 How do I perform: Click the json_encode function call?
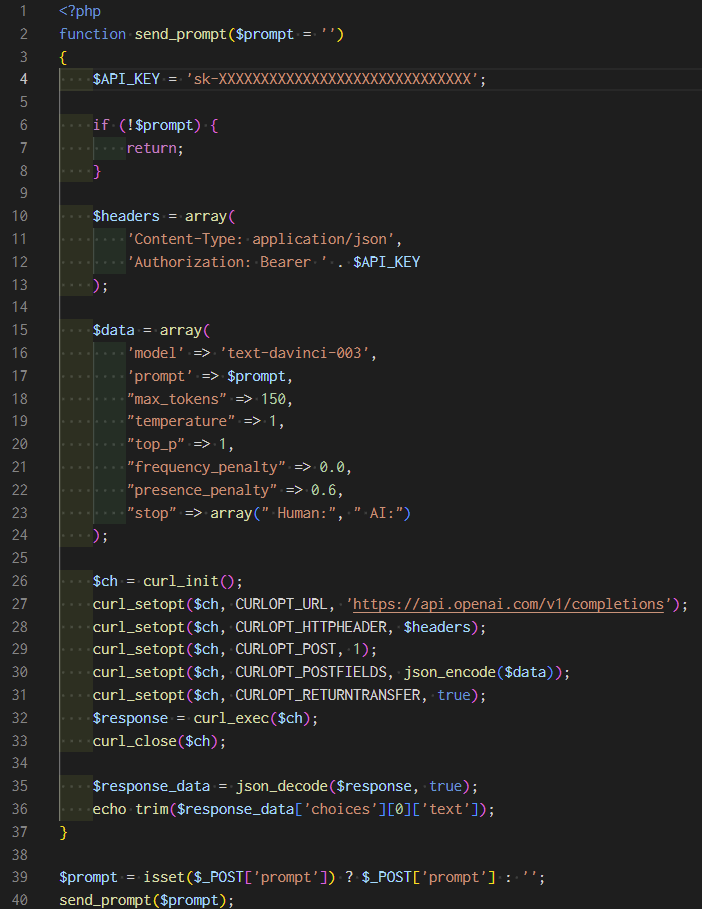pos(450,672)
